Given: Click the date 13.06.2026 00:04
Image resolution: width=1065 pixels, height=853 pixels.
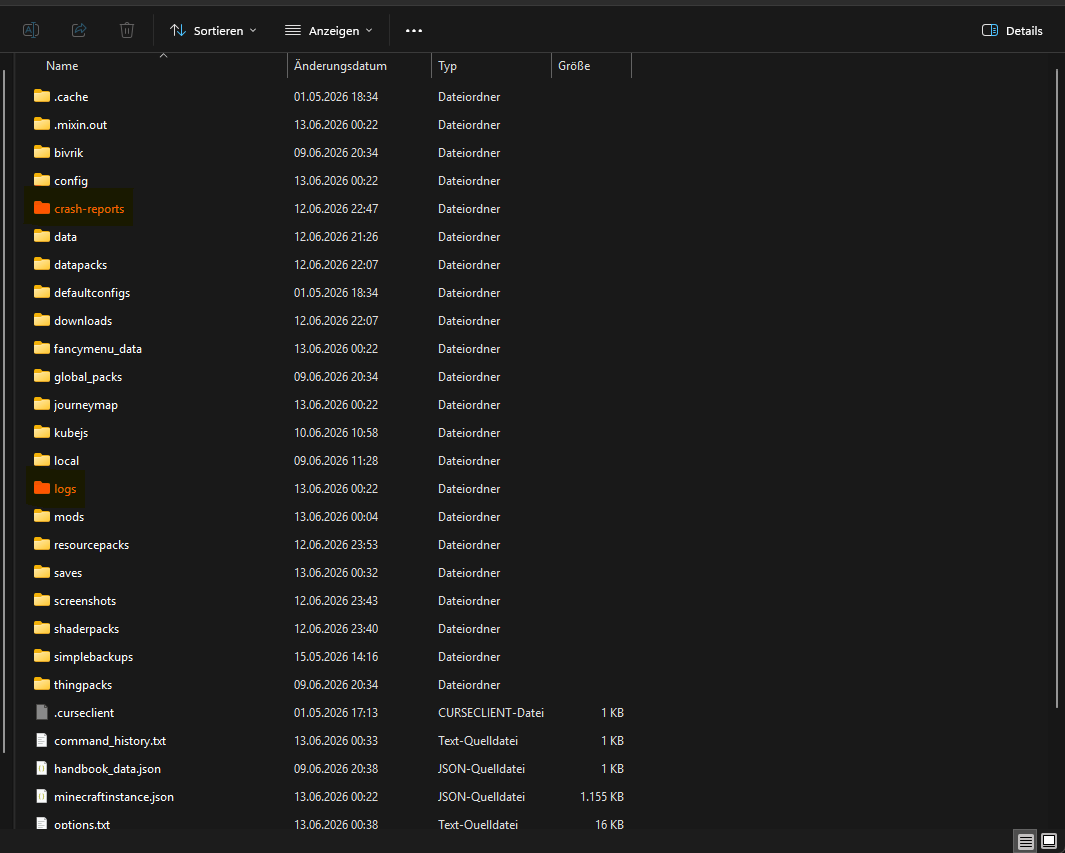Looking at the screenshot, I should (336, 517).
